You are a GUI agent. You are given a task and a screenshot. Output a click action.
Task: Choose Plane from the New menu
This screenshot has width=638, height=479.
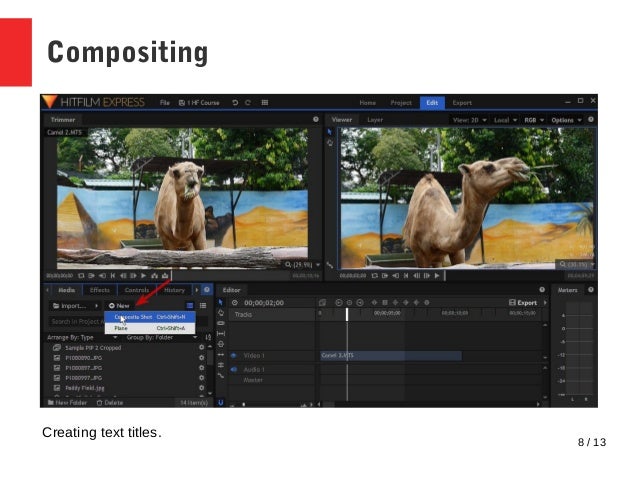[150, 328]
